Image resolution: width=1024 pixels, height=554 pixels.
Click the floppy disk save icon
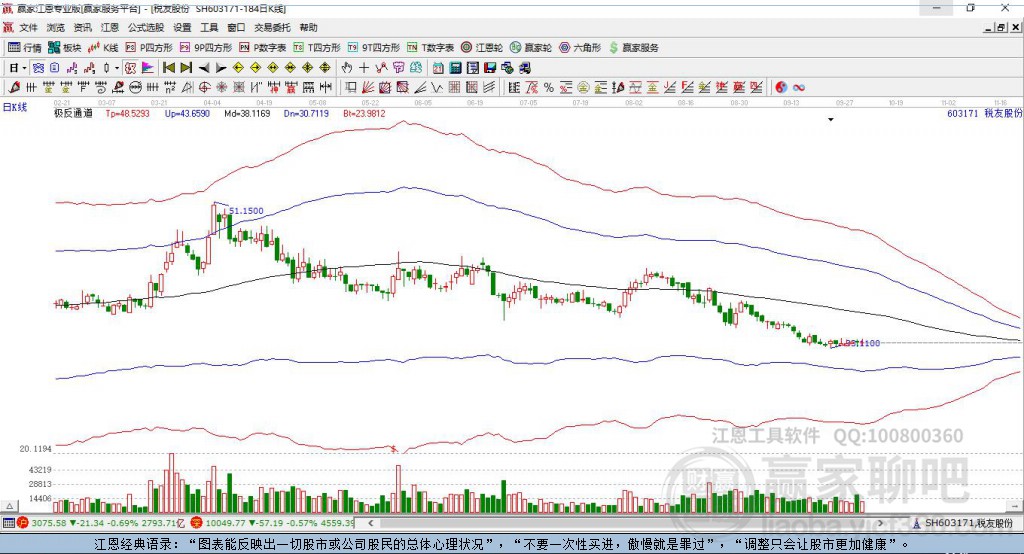490,68
